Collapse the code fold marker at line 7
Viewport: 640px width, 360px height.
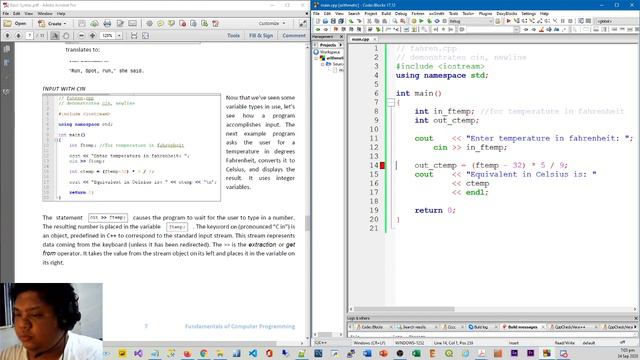pyautogui.click(x=391, y=102)
